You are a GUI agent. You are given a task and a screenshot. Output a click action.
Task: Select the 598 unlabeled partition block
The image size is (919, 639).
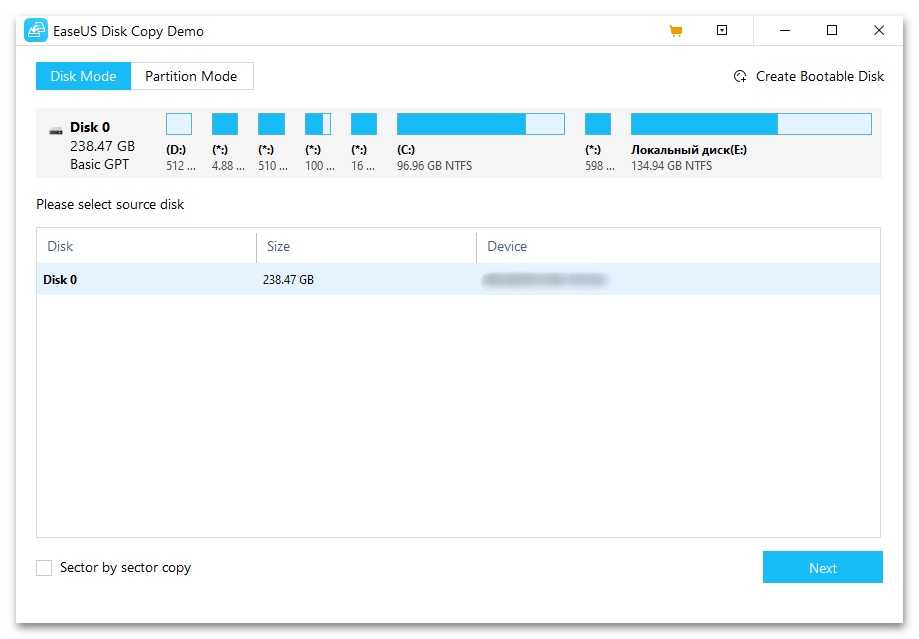598,124
